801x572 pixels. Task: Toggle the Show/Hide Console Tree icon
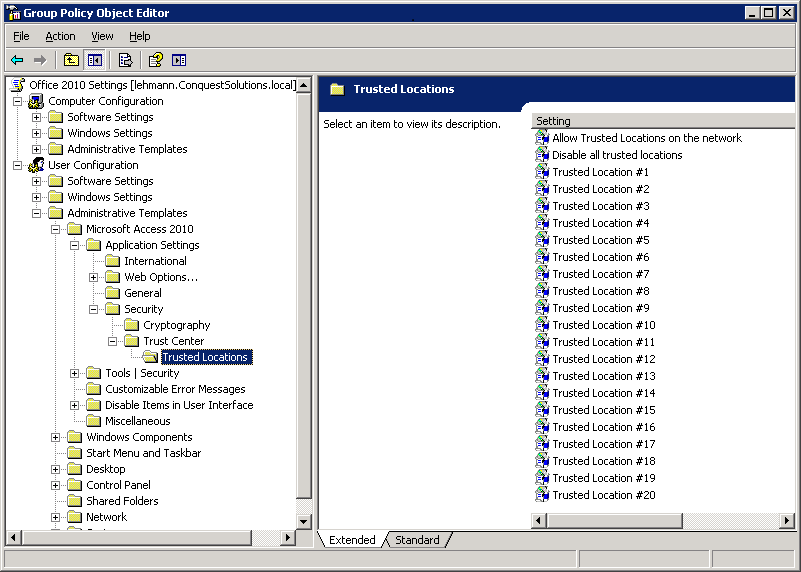pyautogui.click(x=95, y=60)
